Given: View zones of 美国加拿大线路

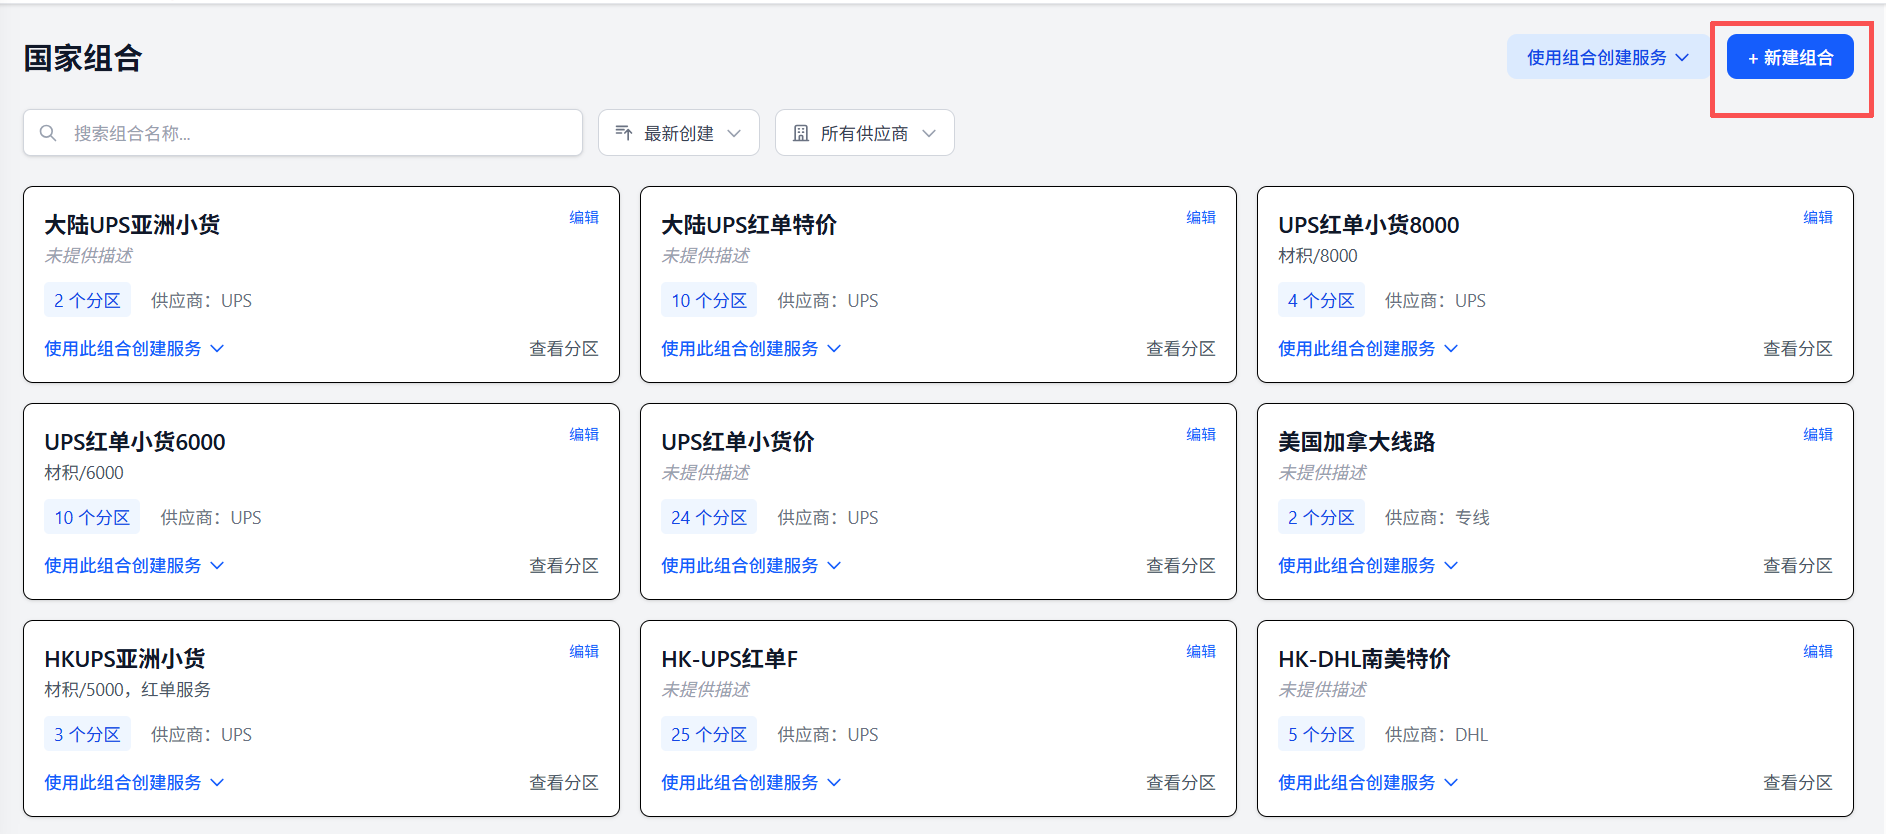Looking at the screenshot, I should [1797, 565].
